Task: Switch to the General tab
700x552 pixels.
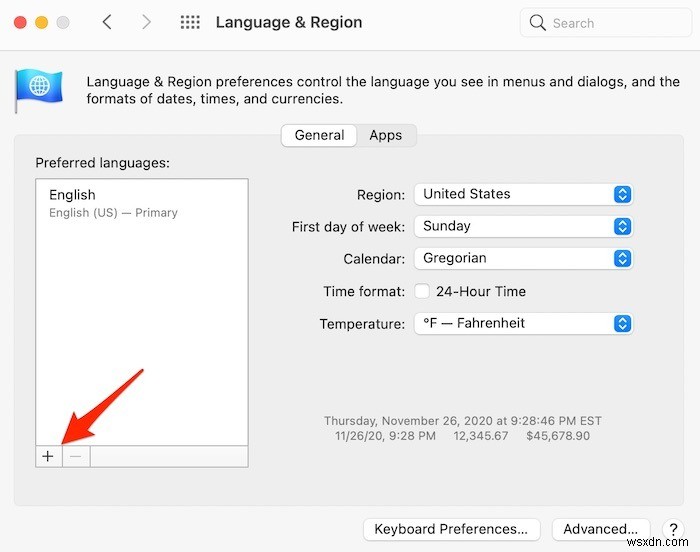Action: [x=319, y=135]
